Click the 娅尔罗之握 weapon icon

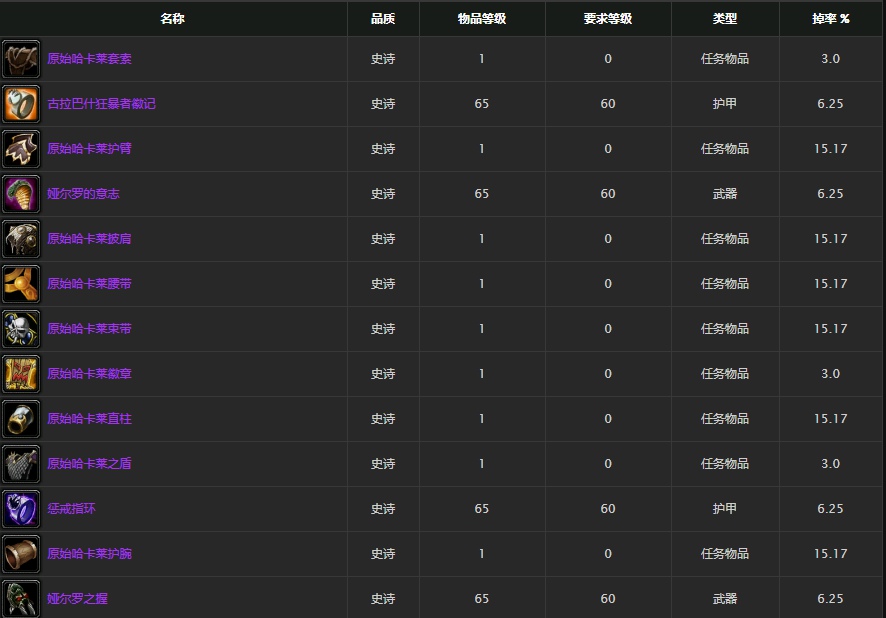pyautogui.click(x=21, y=598)
